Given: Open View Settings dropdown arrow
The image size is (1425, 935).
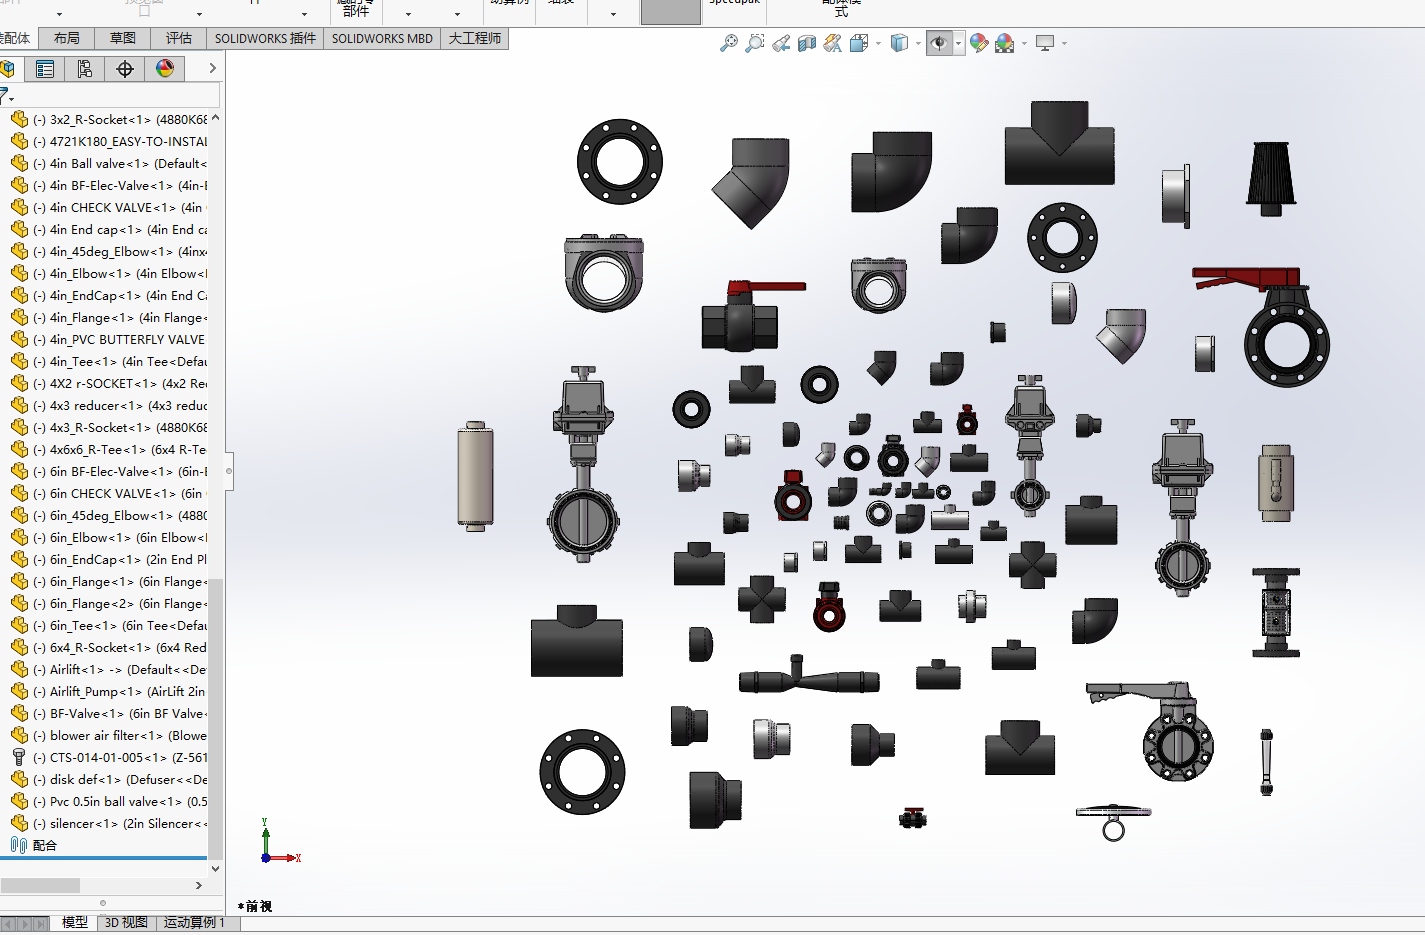Looking at the screenshot, I should 1064,43.
